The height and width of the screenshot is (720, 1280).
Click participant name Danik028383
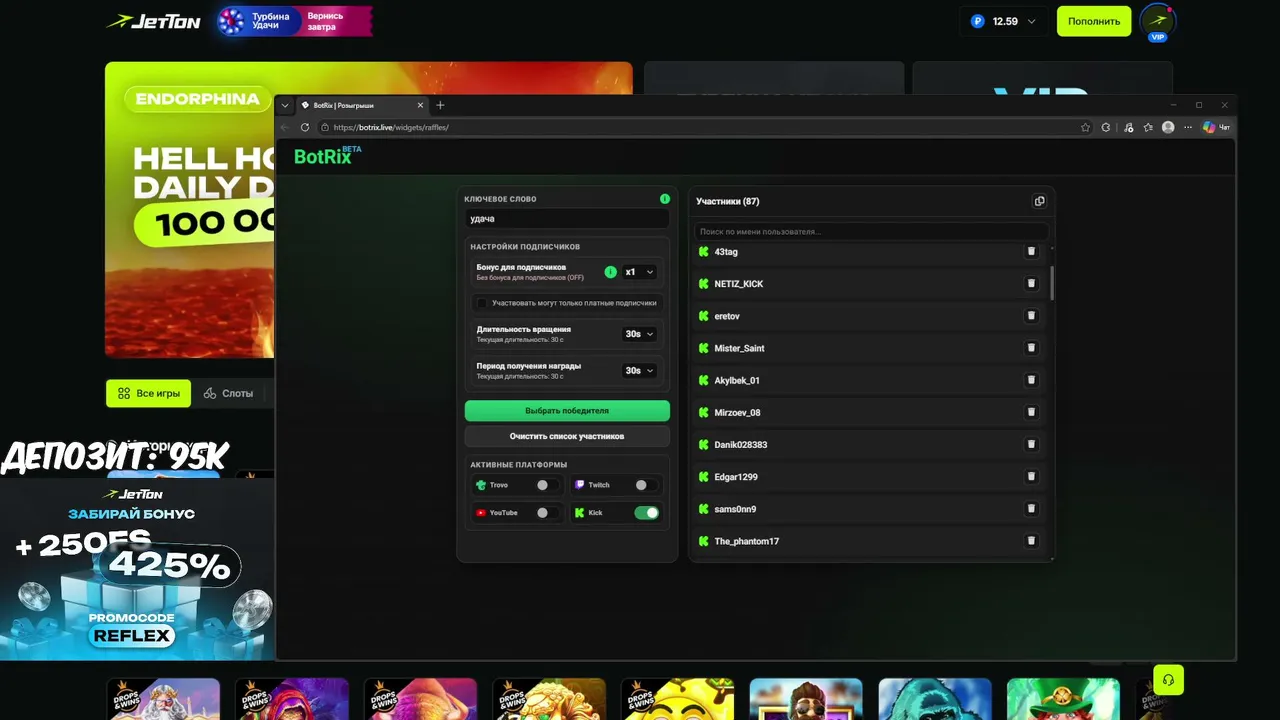[x=741, y=444]
